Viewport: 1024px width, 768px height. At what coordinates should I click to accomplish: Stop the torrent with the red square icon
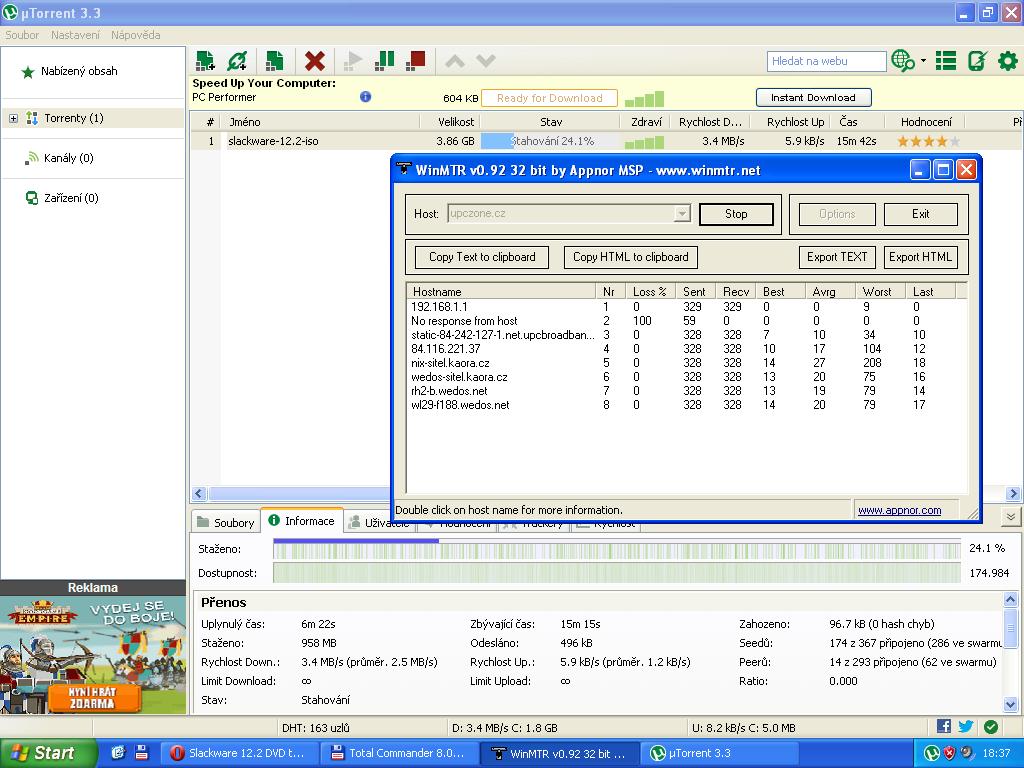pyautogui.click(x=415, y=61)
